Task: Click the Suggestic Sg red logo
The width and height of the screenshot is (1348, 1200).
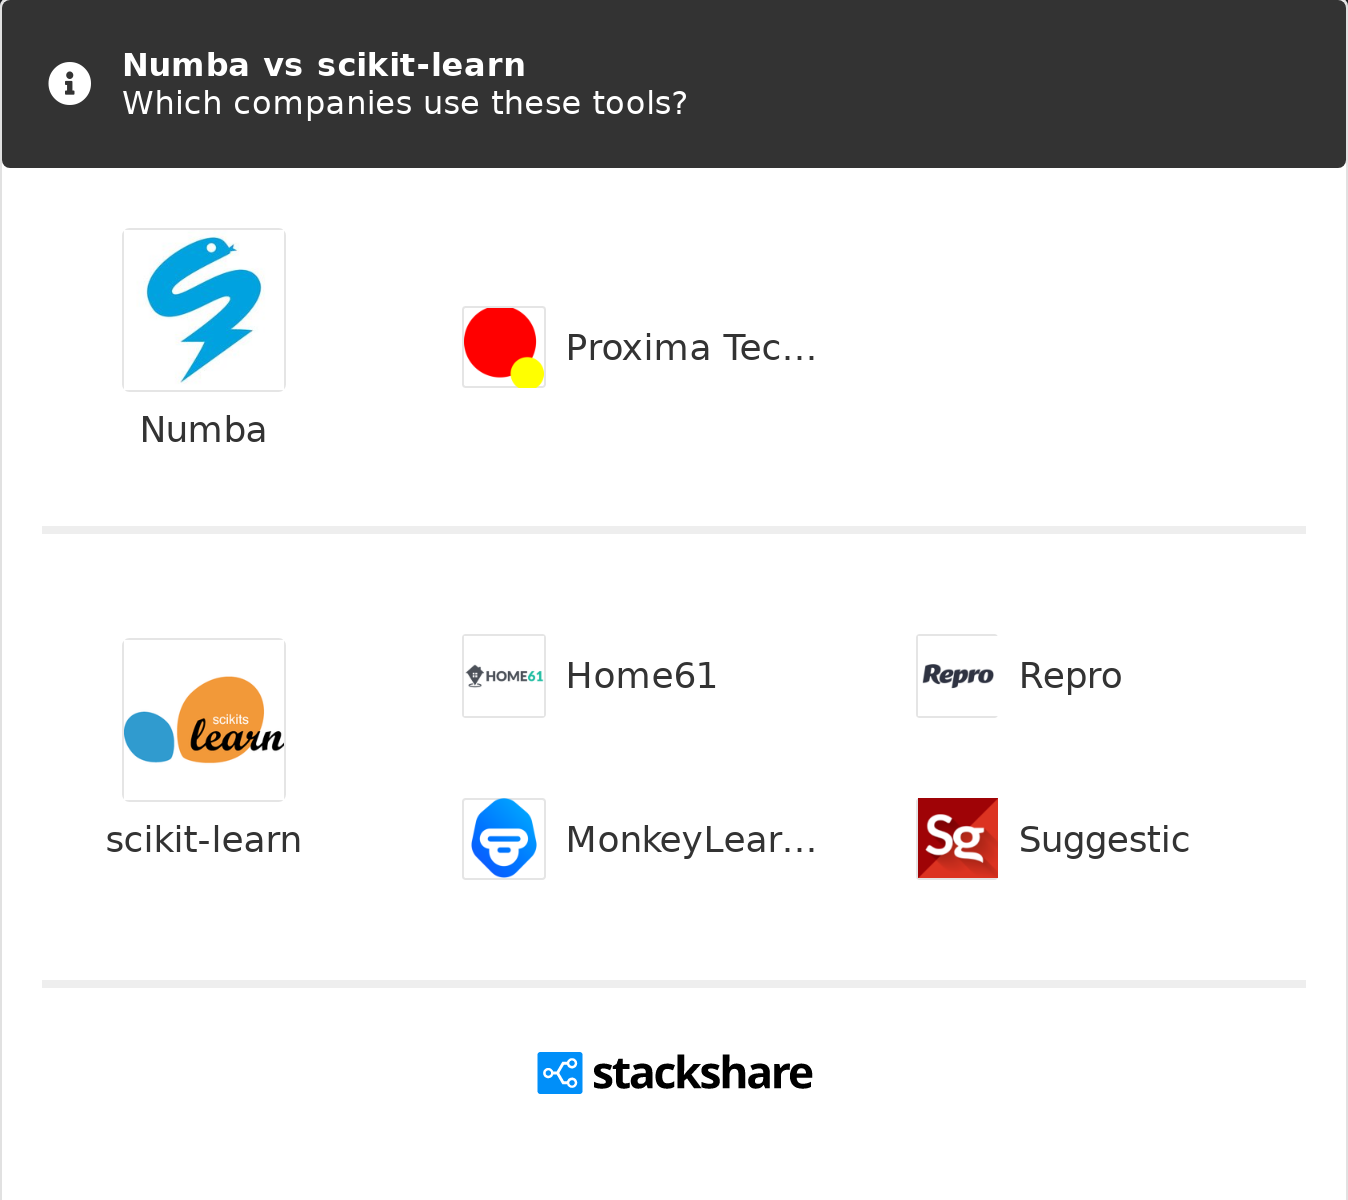Action: click(x=957, y=839)
